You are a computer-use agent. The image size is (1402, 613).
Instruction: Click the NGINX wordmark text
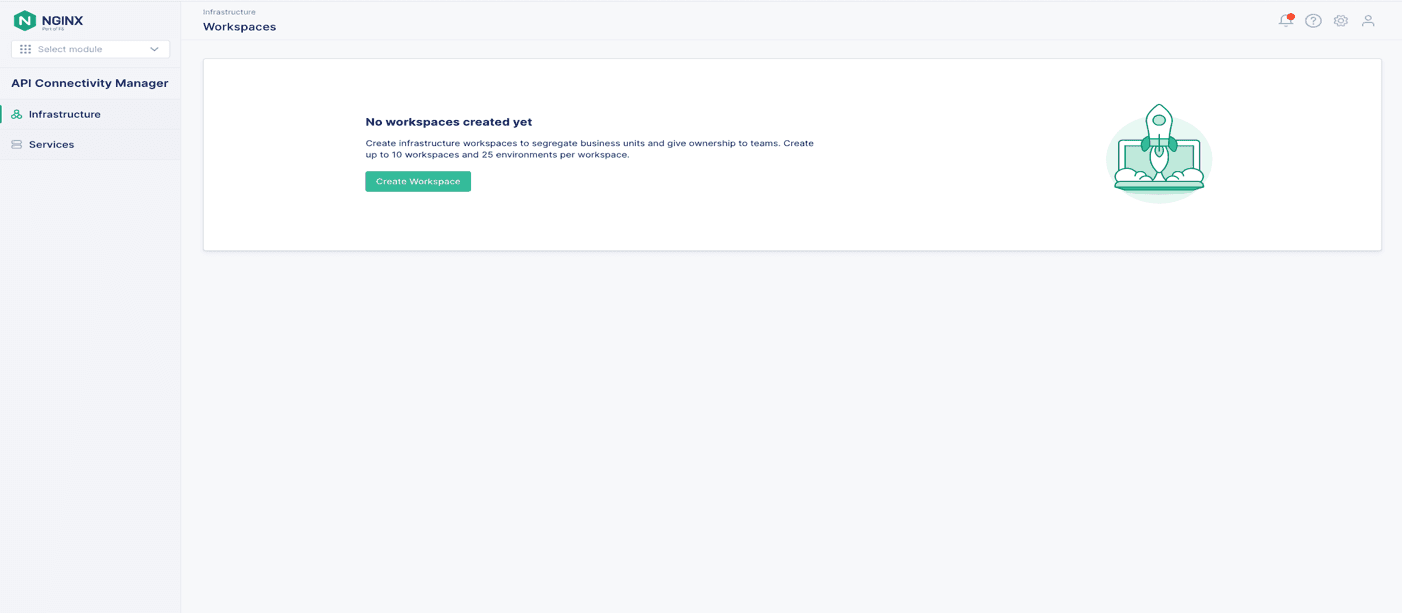[x=62, y=20]
